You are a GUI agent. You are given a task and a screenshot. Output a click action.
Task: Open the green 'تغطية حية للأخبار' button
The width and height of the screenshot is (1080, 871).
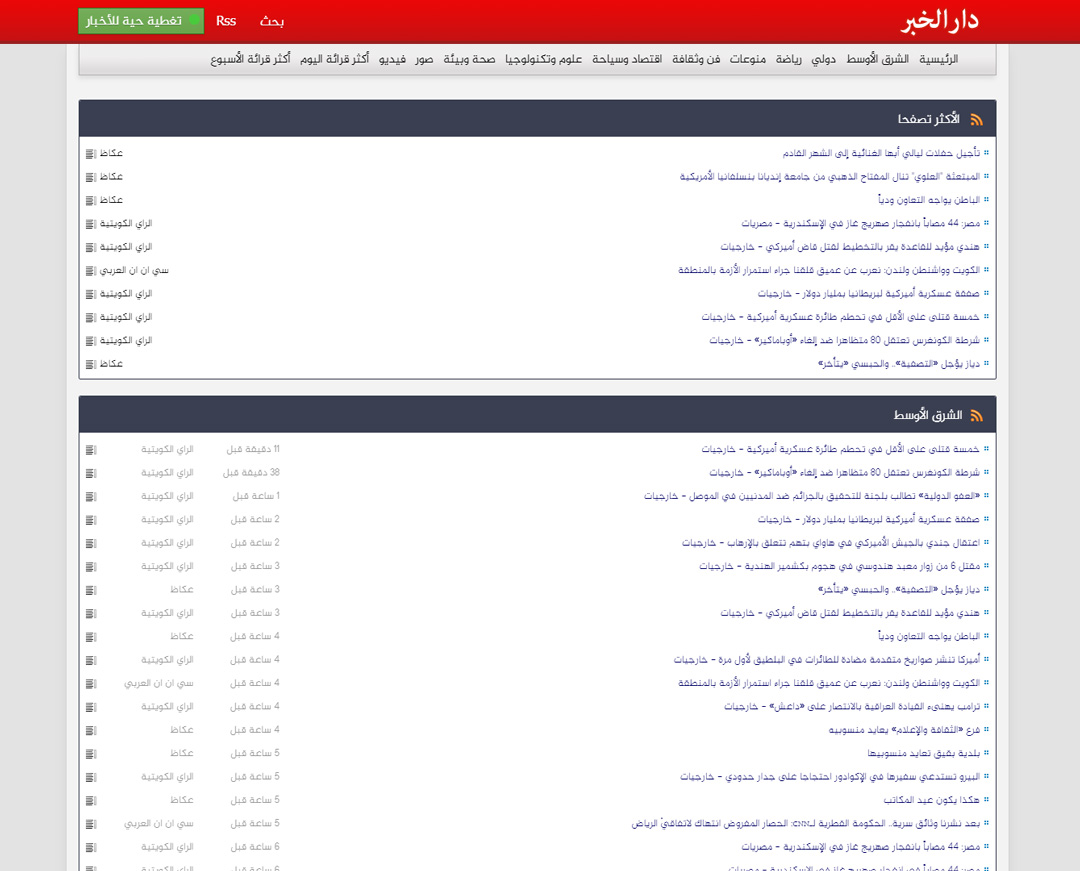pyautogui.click(x=140, y=21)
